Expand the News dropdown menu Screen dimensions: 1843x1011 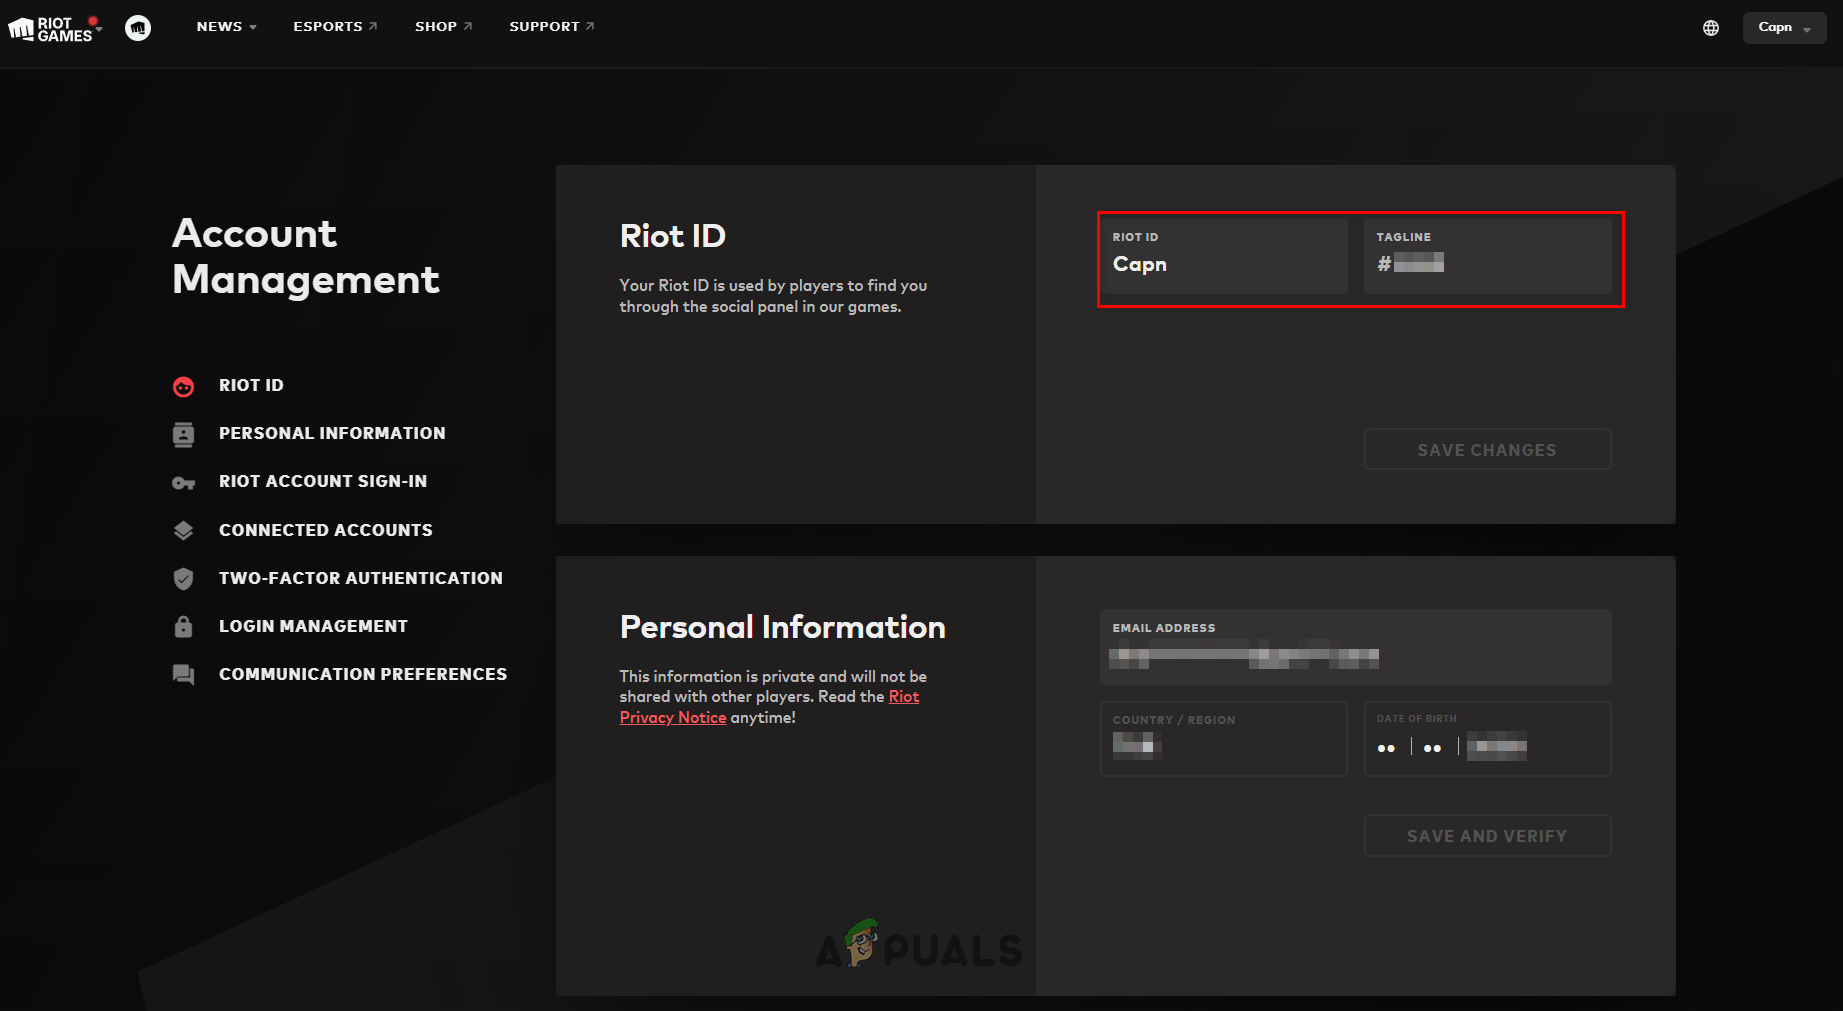tap(226, 27)
